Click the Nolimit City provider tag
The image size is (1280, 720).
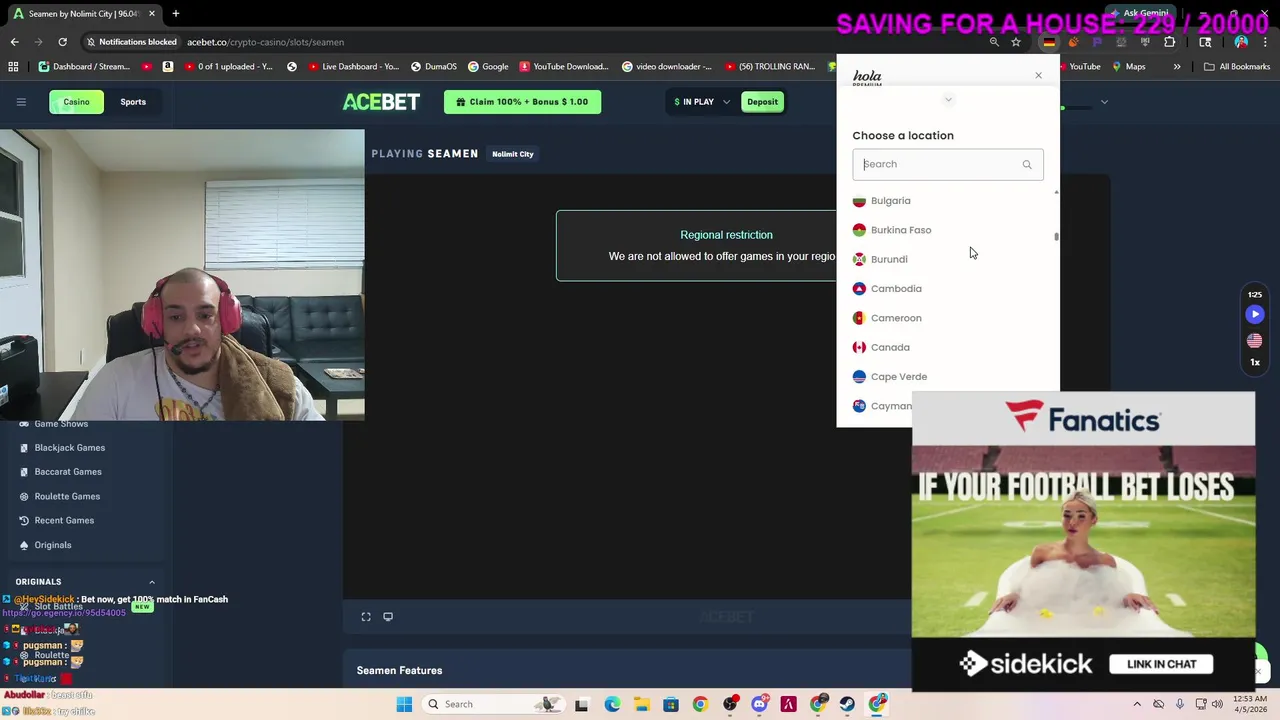513,154
